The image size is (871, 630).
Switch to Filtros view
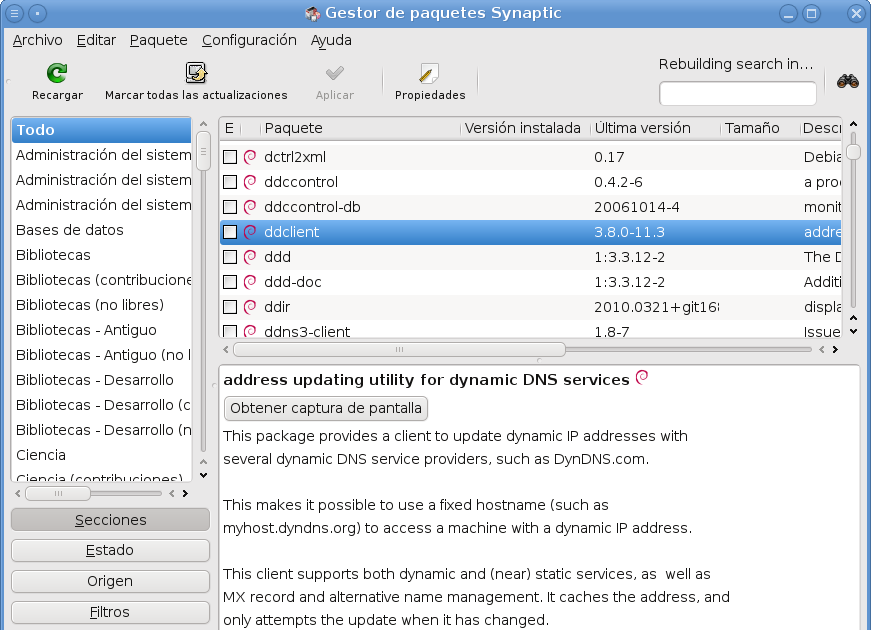point(111,612)
